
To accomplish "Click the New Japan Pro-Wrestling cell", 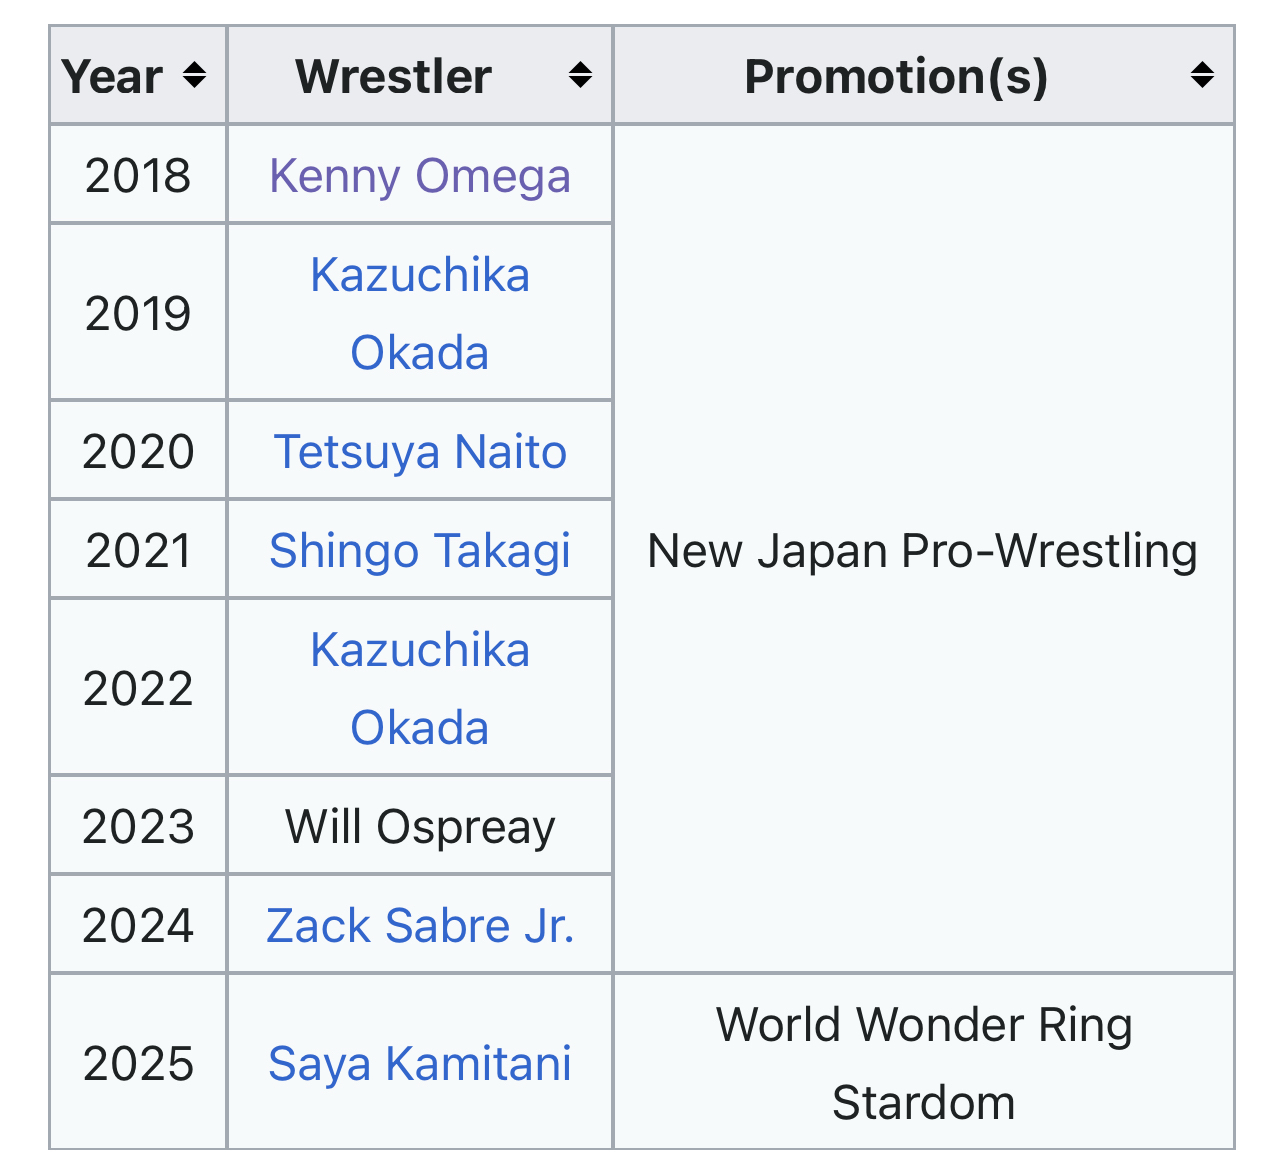I will pos(922,551).
